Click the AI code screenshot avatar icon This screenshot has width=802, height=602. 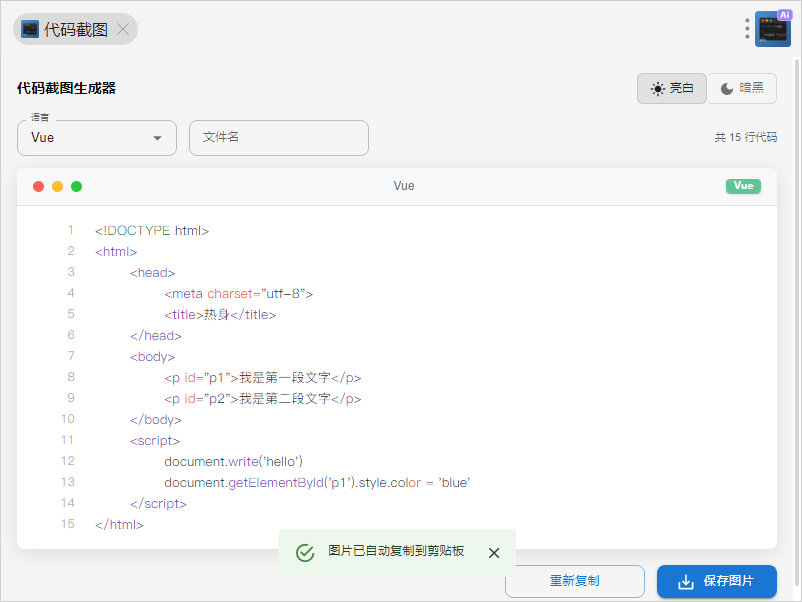click(x=773, y=29)
